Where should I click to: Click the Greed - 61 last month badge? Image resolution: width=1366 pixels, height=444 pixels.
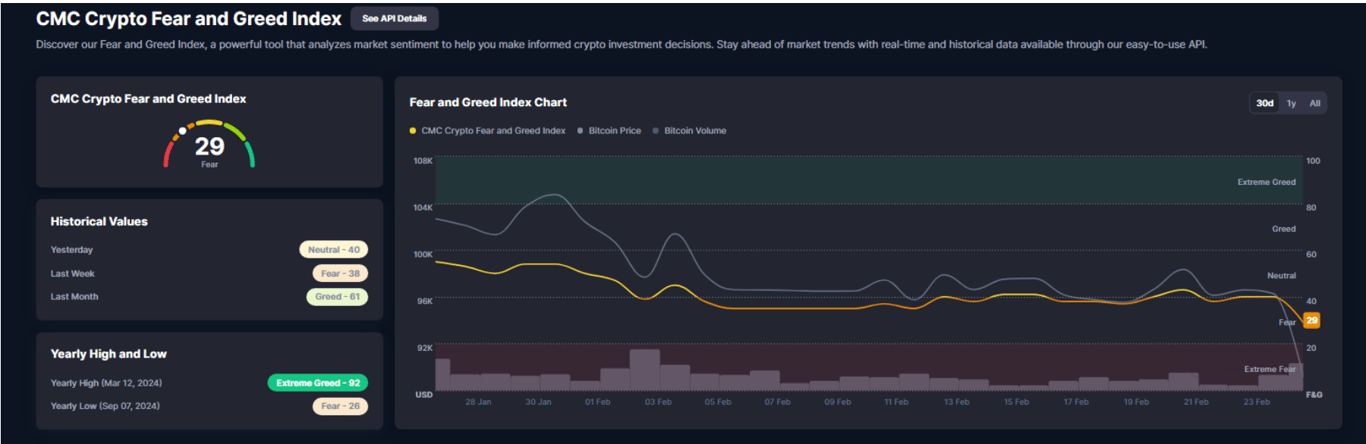click(x=337, y=297)
